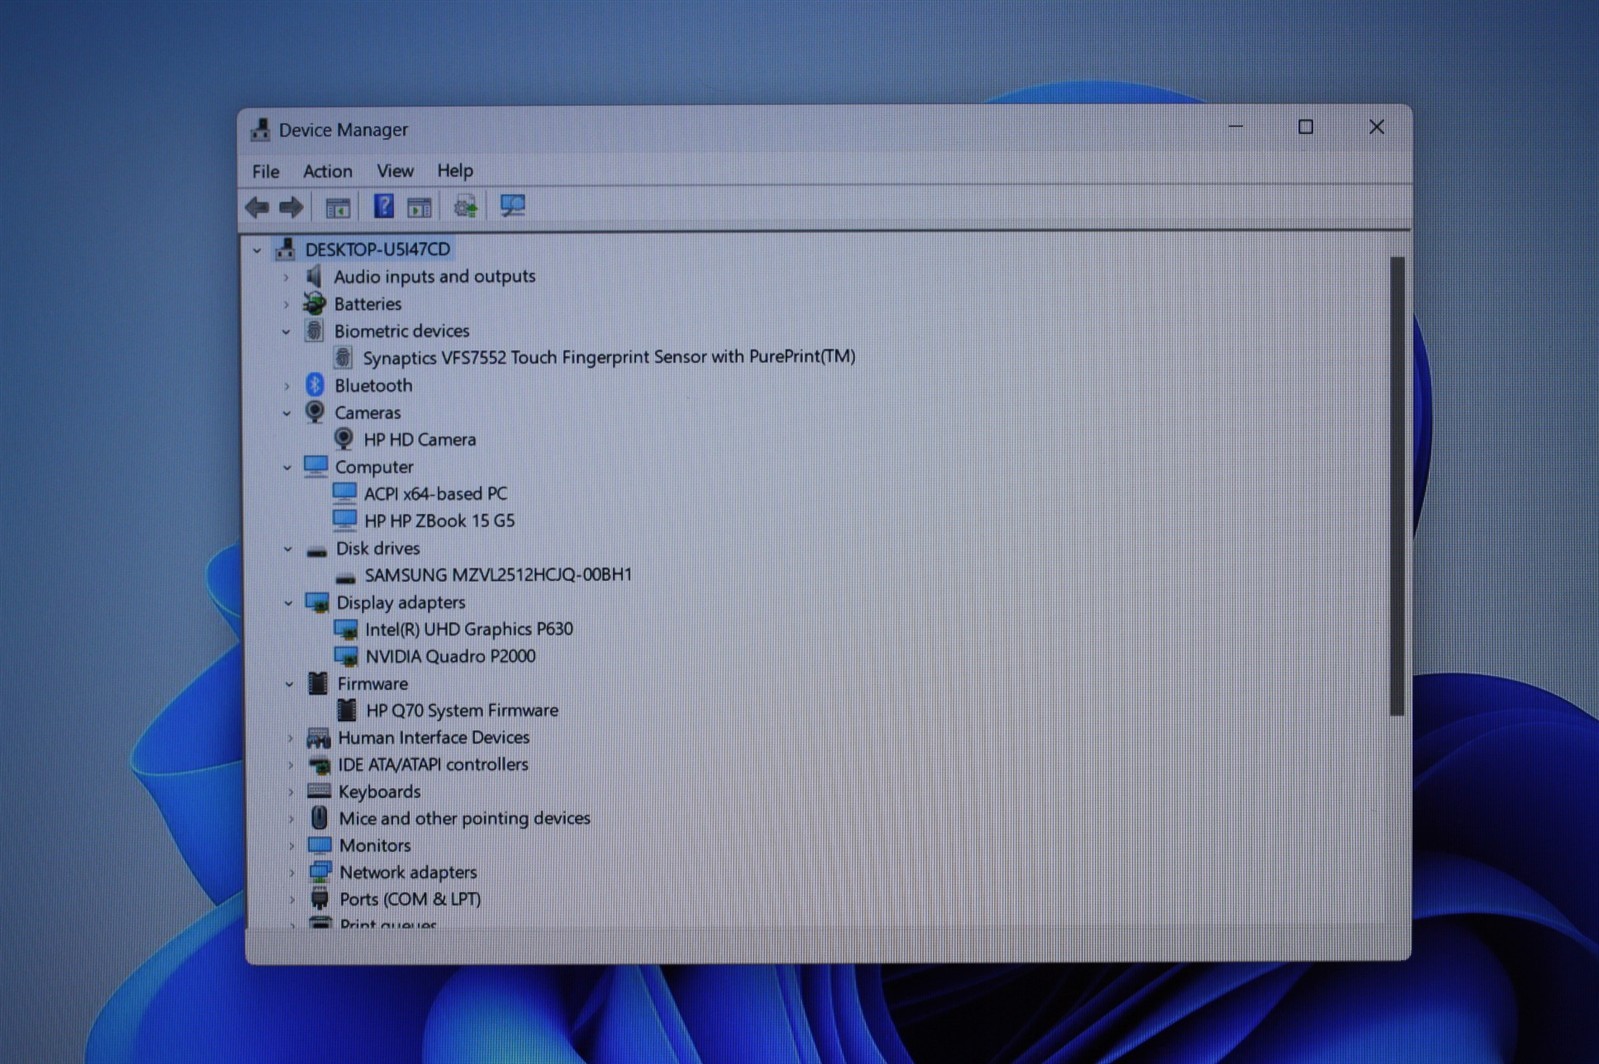The width and height of the screenshot is (1599, 1064).
Task: Select the SAMSUNG MZVL2512HCJQ disk drive
Action: click(498, 575)
